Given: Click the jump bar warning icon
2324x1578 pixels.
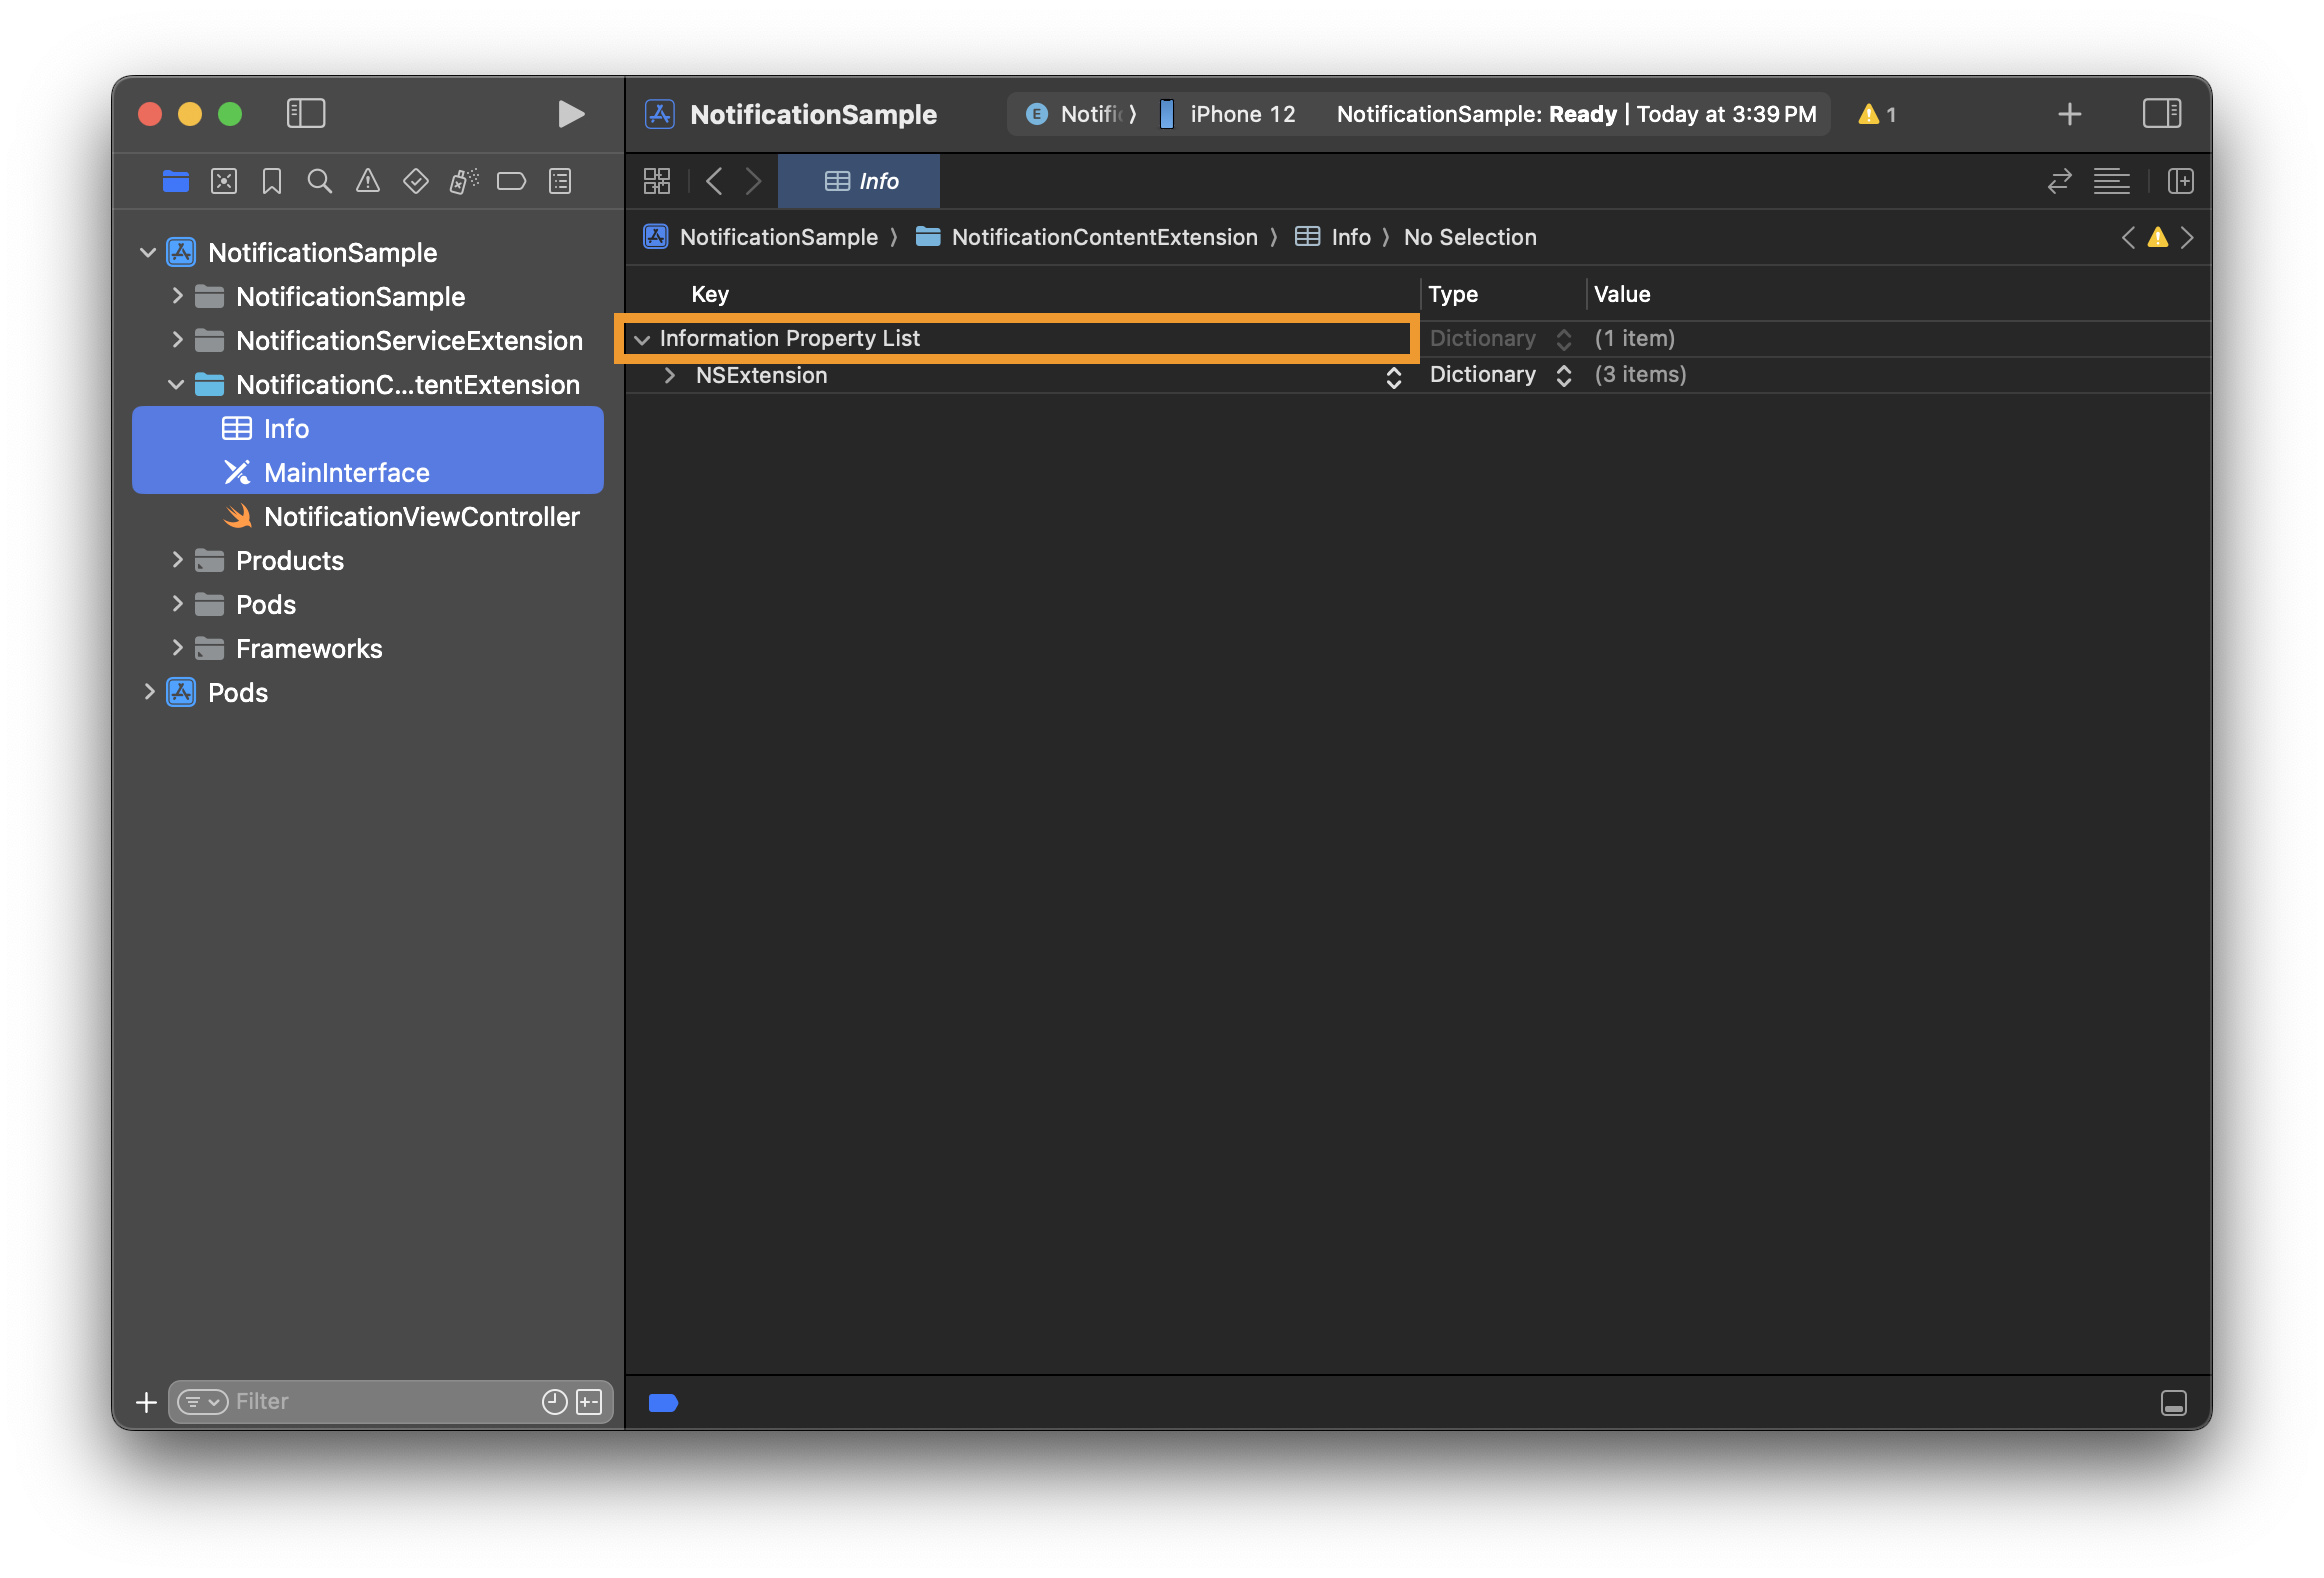Looking at the screenshot, I should (x=2158, y=237).
